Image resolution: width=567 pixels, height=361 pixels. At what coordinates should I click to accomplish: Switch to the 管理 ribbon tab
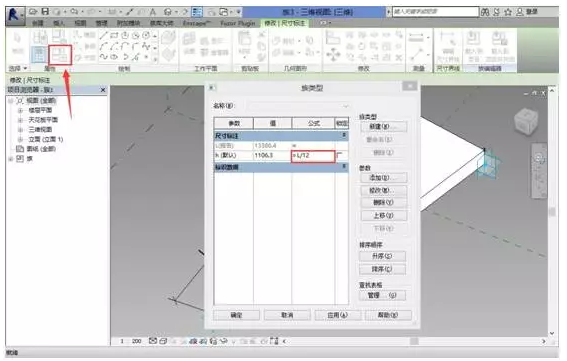102,23
